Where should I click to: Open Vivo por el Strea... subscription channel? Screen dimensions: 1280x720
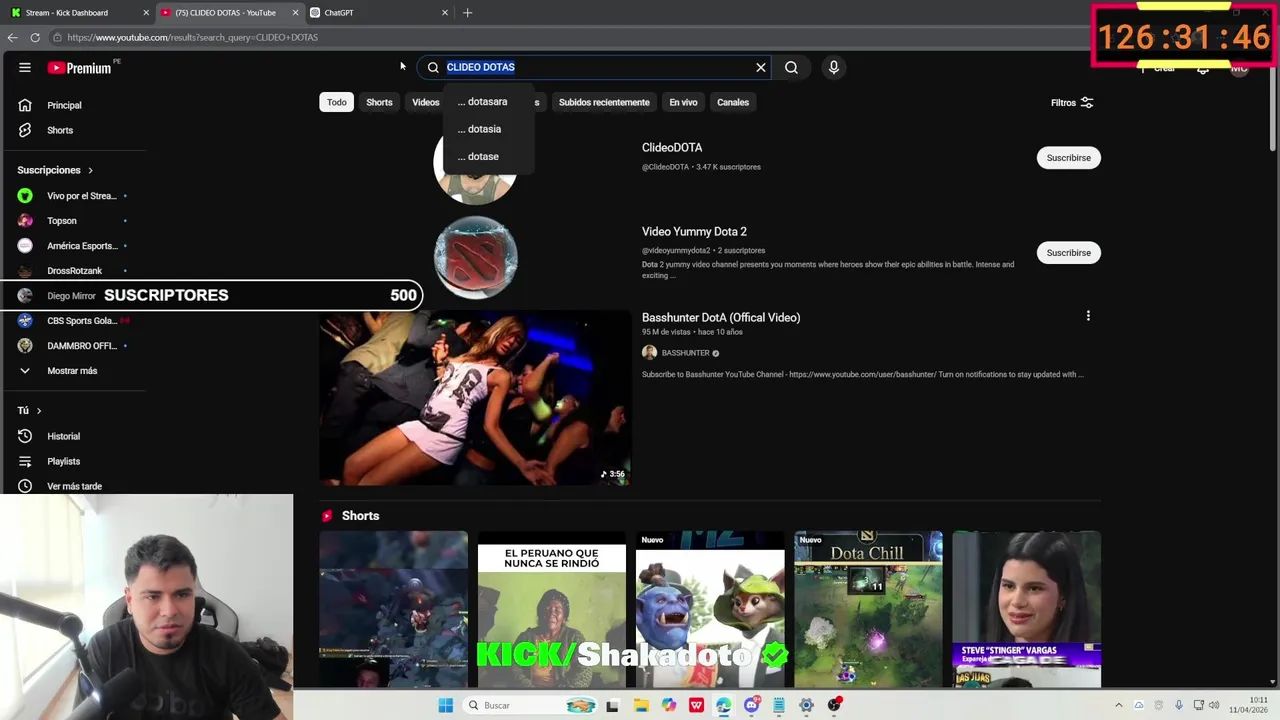pyautogui.click(x=81, y=196)
